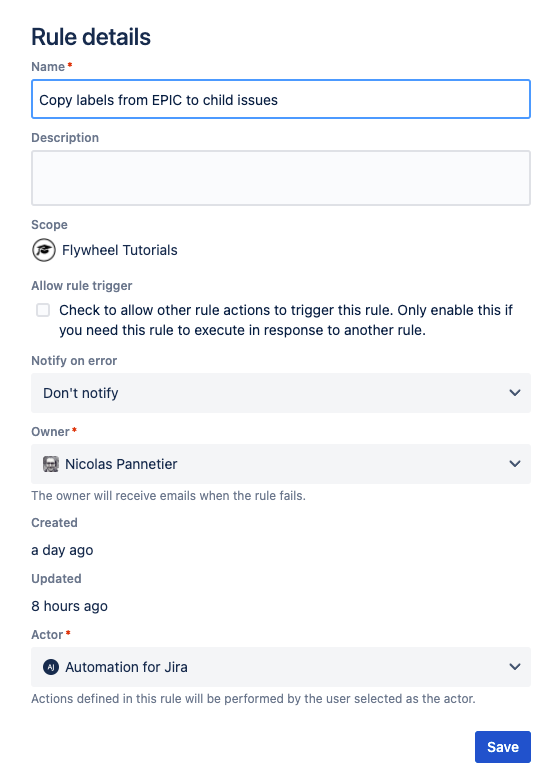Open the Don't notify dropdown
Viewport: 554px width, 783px height.
tap(281, 393)
